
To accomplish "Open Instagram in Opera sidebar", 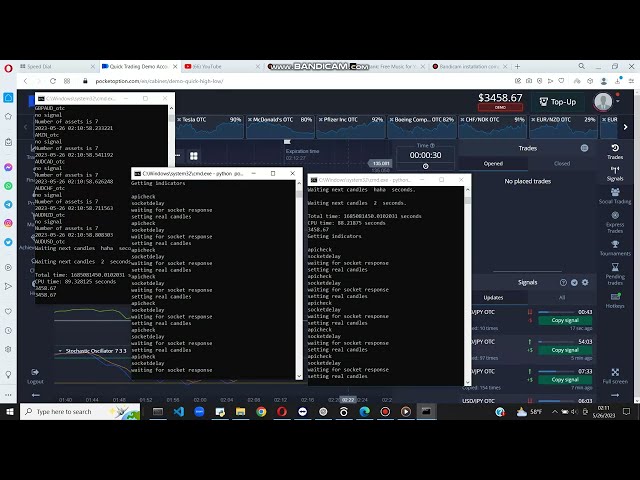I will 8,223.
